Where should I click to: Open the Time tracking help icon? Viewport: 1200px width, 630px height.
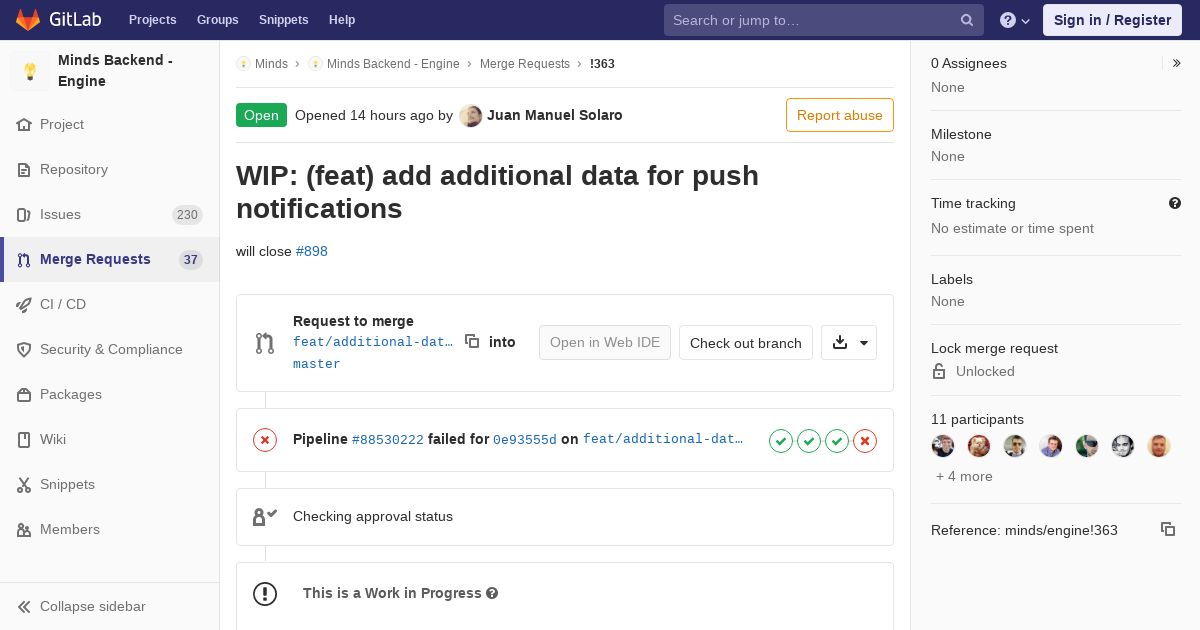point(1175,203)
